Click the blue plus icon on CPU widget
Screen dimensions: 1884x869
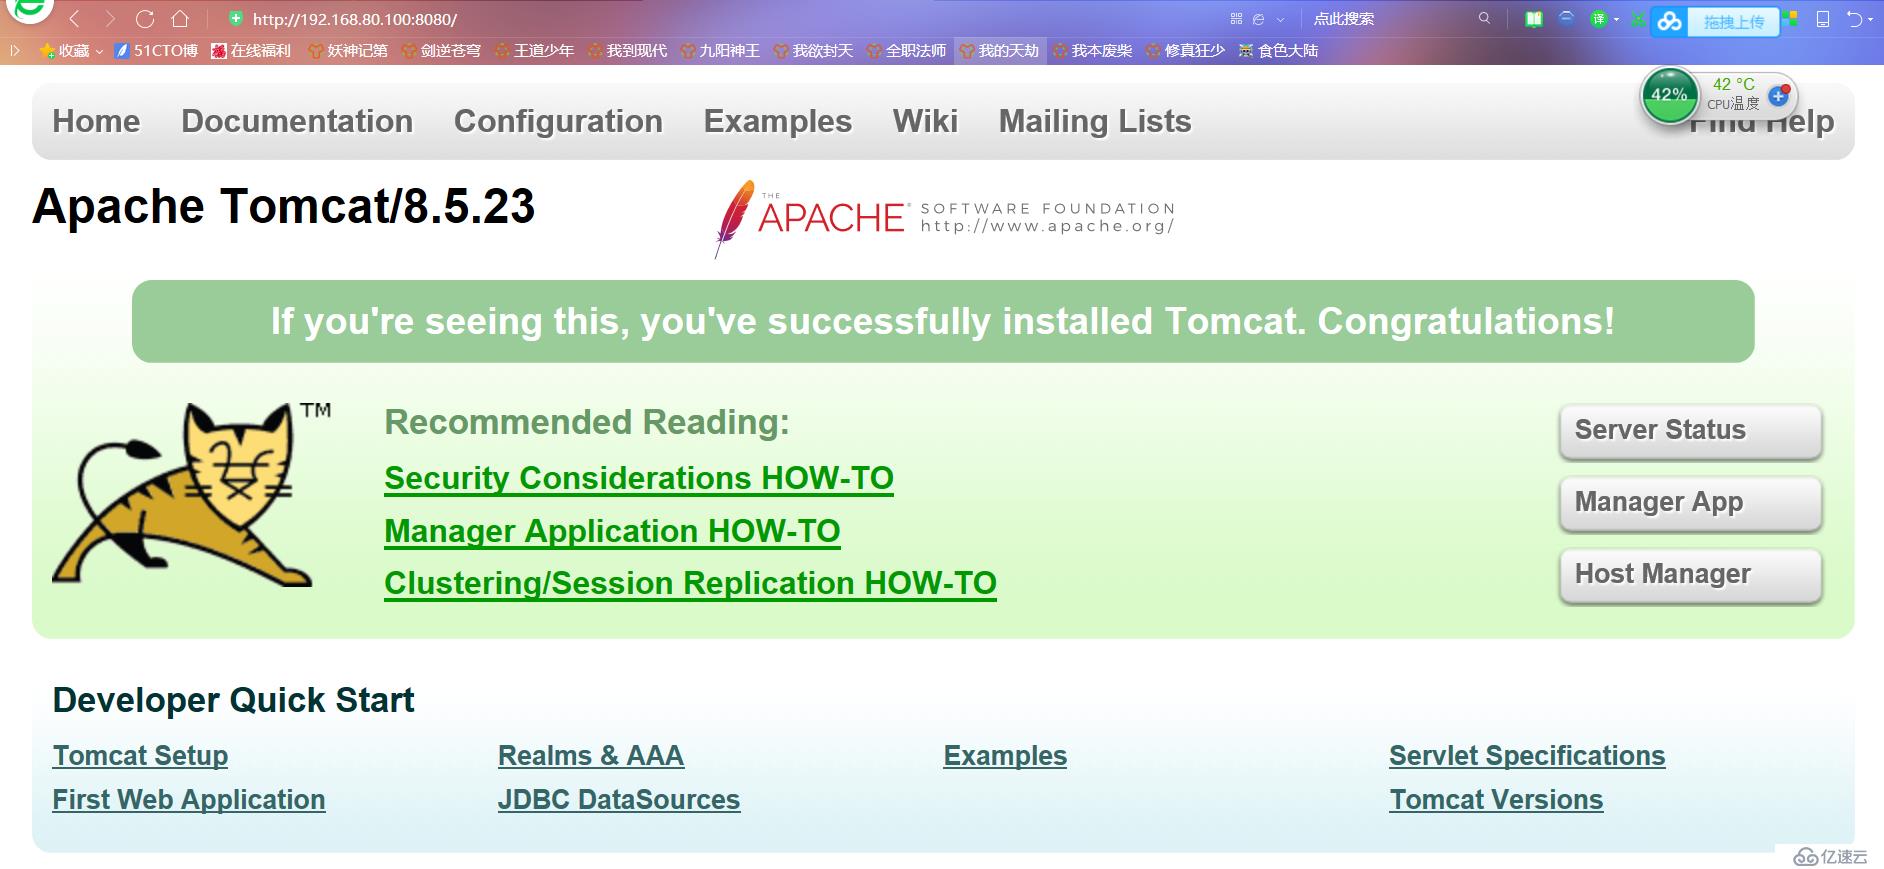pyautogui.click(x=1778, y=96)
